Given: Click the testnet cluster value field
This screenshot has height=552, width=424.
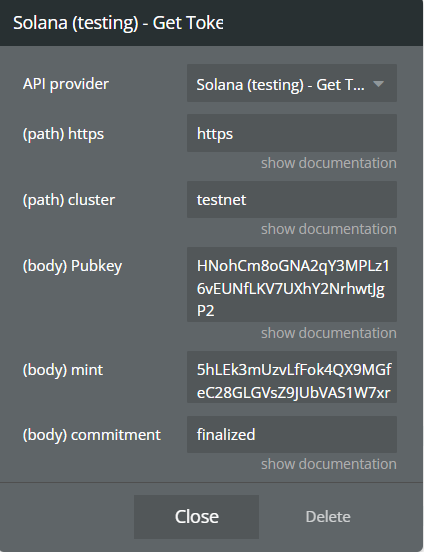Looking at the screenshot, I should 292,199.
